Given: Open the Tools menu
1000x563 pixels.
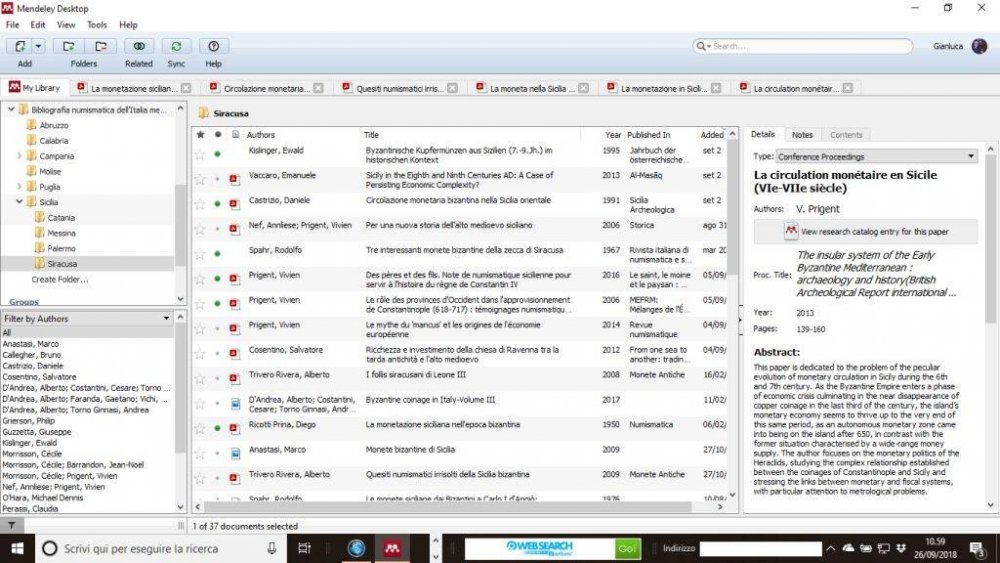Looking at the screenshot, I should (97, 25).
